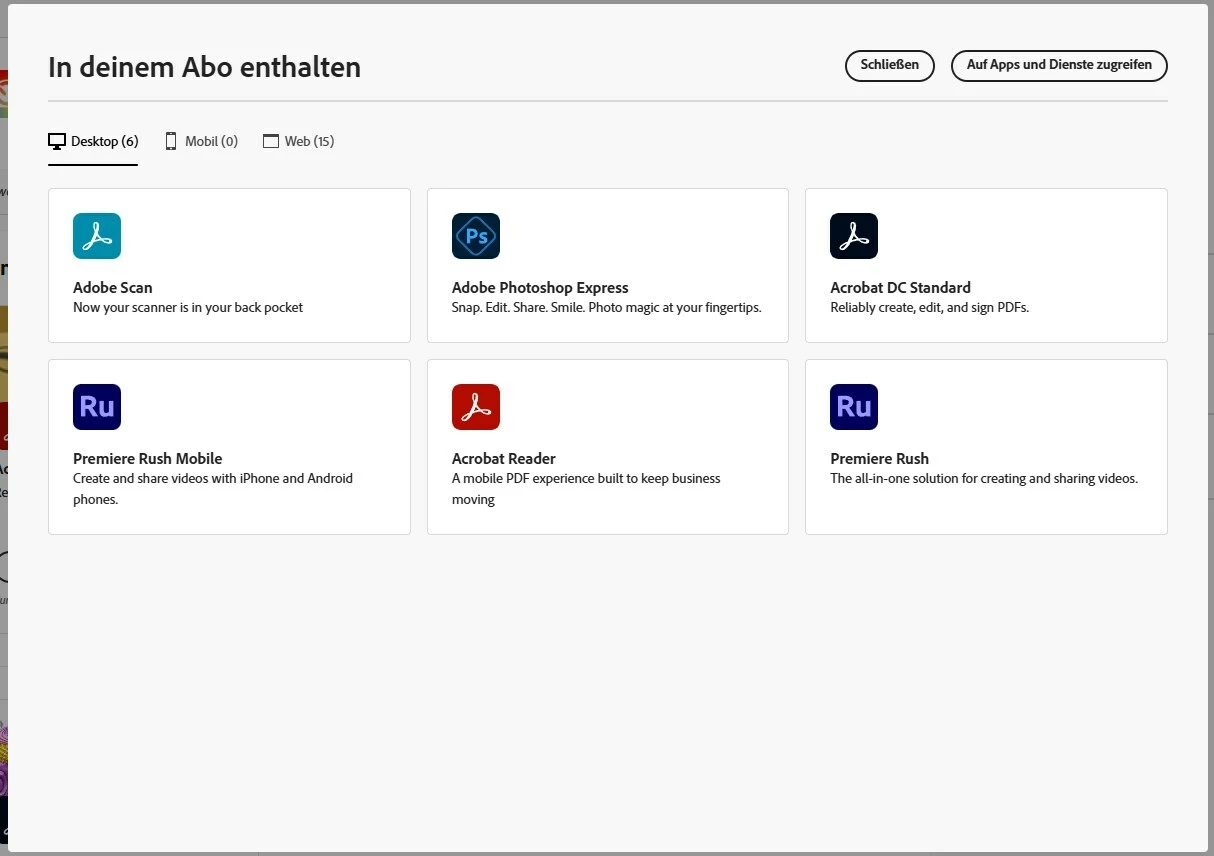
Task: Click 'Now your scanner is in your back pocket'
Action: tap(188, 308)
